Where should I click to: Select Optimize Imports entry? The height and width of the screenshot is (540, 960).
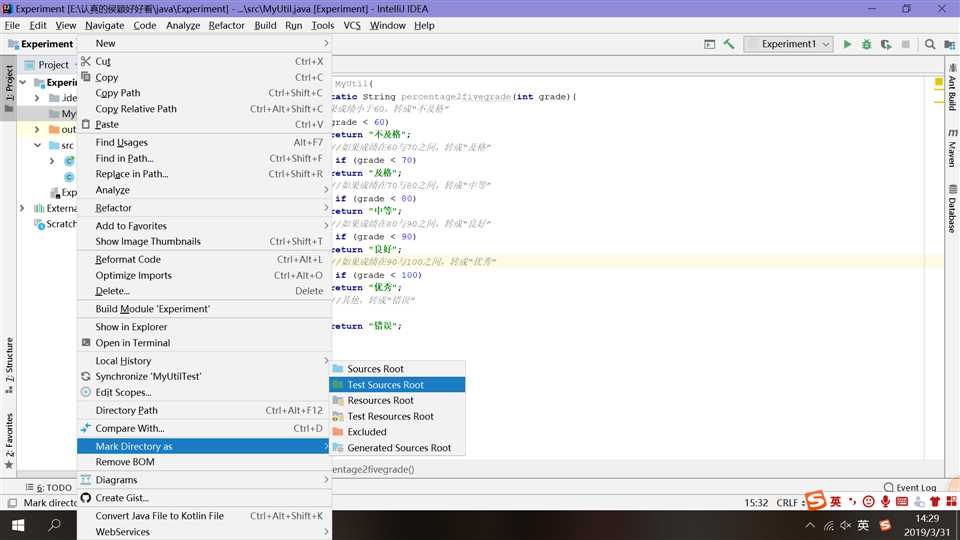204,275
